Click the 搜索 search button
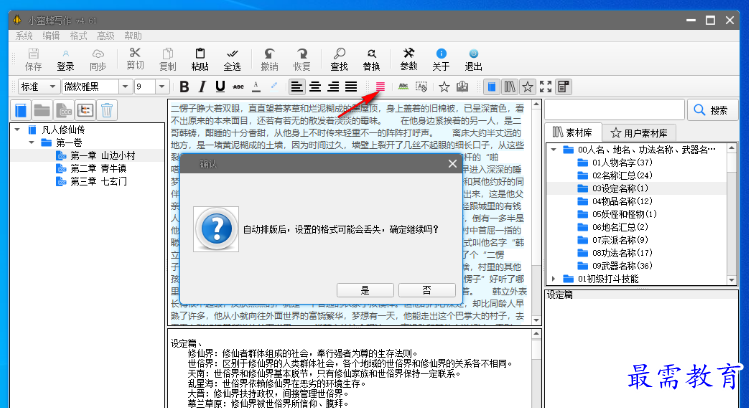Screen dimensions: 749x408 click(x=713, y=110)
